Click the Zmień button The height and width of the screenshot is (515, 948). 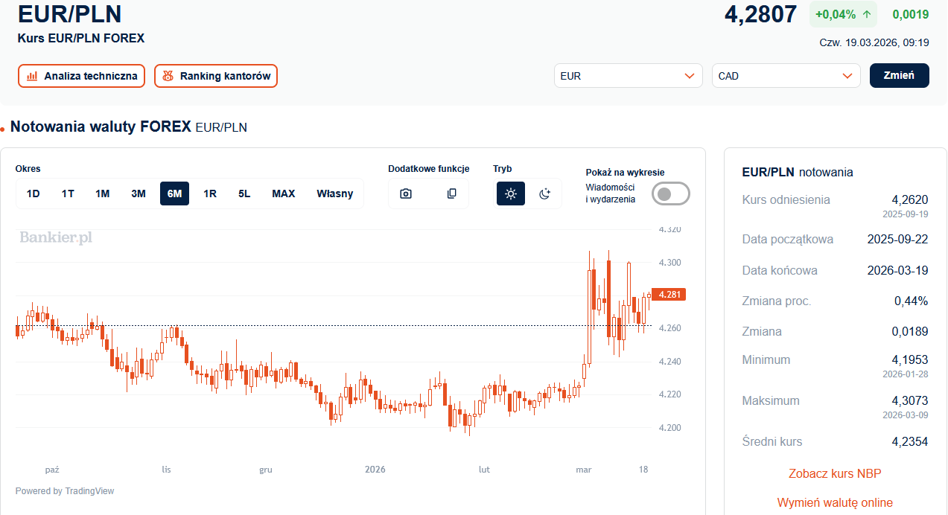(x=899, y=76)
